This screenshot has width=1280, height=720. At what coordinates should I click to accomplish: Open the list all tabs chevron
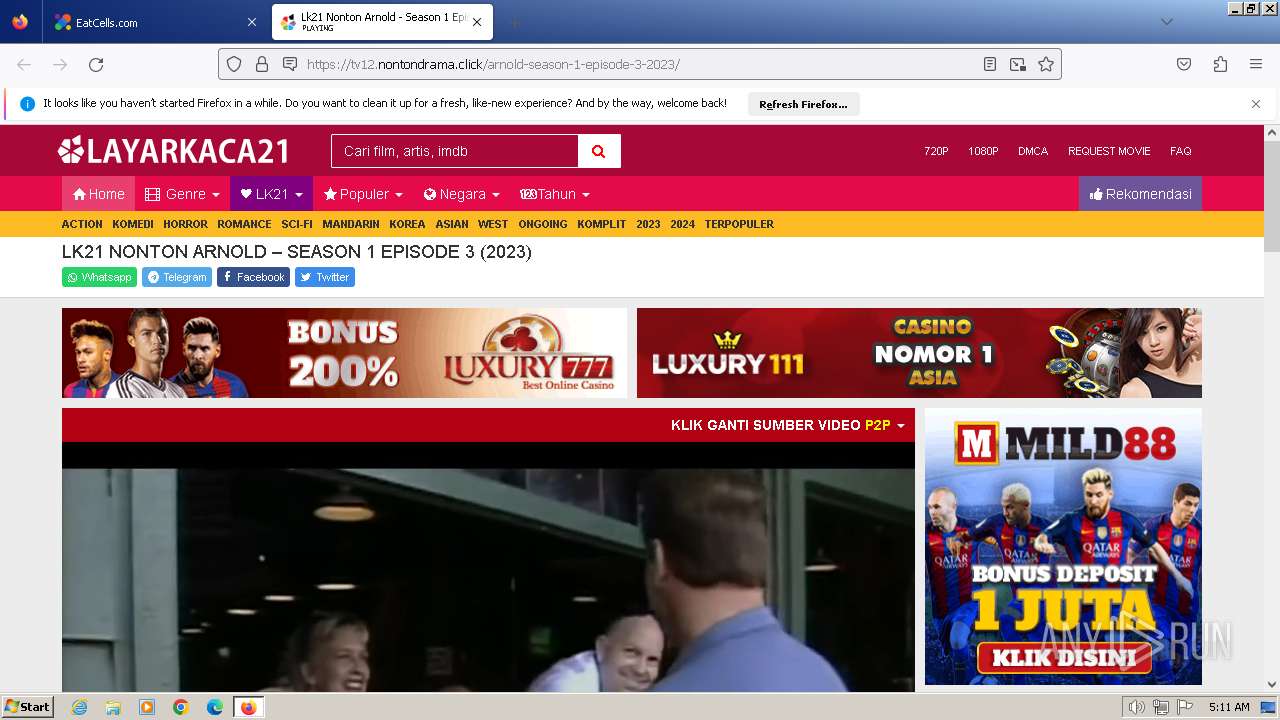click(x=1166, y=22)
